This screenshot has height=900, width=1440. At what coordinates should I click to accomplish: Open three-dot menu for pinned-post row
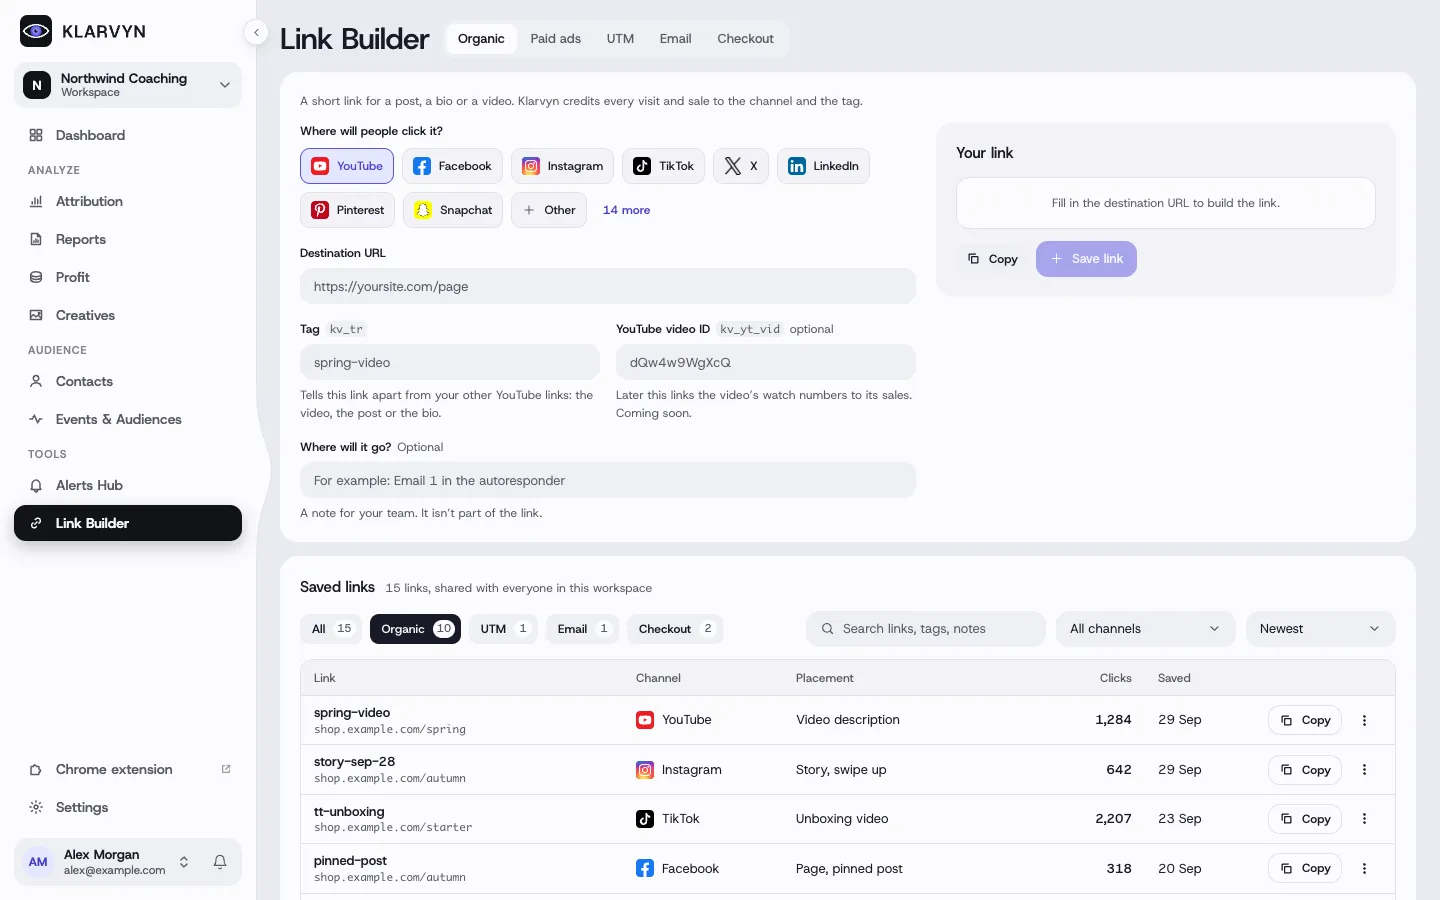[x=1364, y=869]
